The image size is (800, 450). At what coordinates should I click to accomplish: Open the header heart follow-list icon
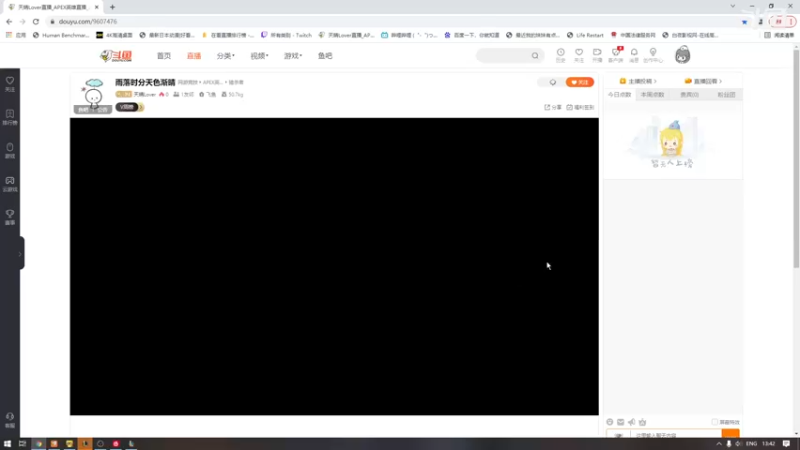click(579, 55)
